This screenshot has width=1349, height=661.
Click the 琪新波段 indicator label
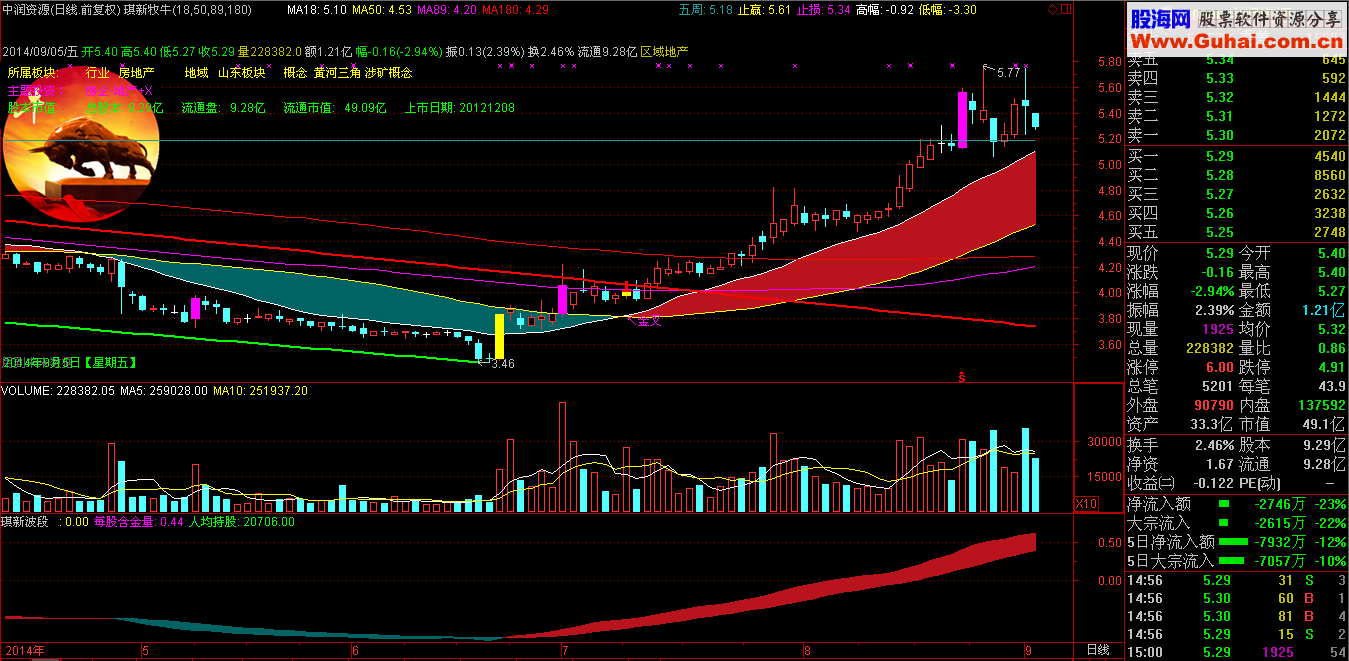(26, 521)
